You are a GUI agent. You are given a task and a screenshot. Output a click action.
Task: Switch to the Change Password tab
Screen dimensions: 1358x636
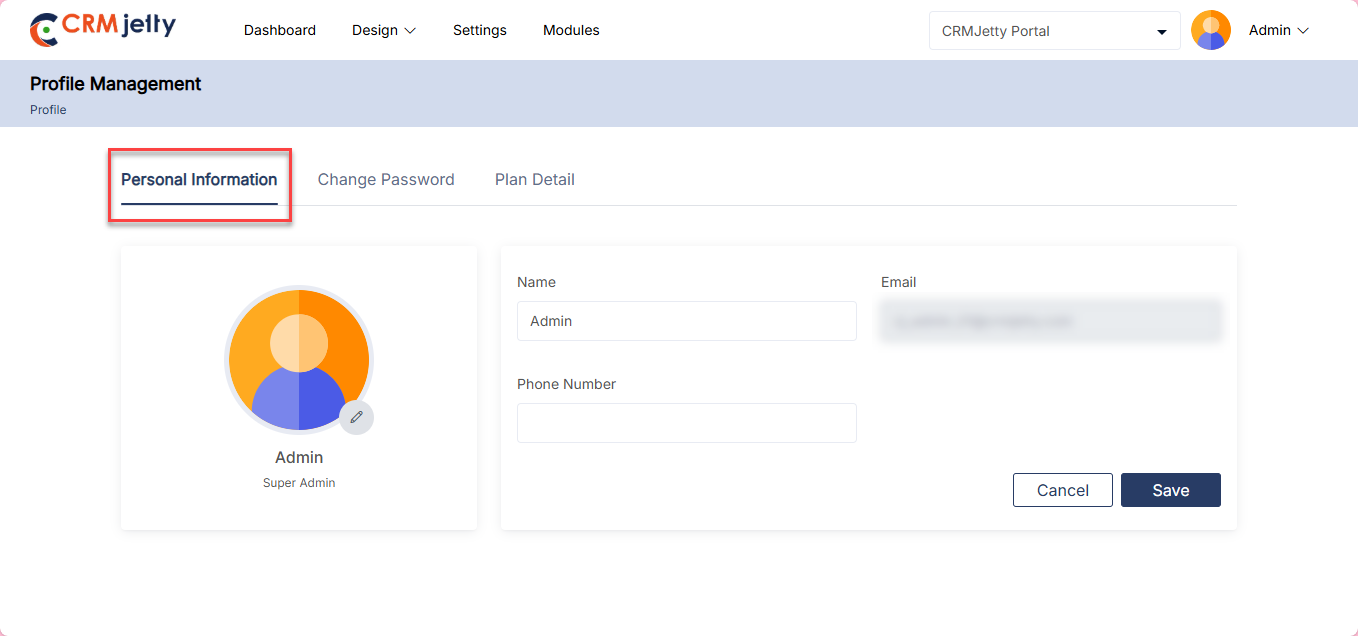coord(386,180)
